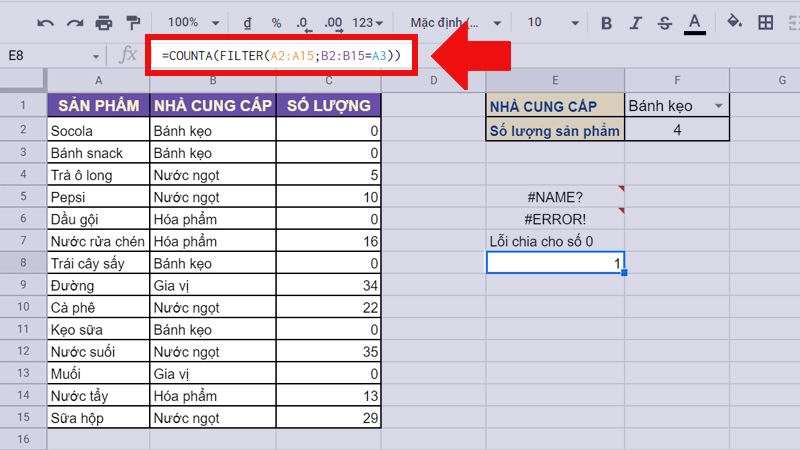This screenshot has height=450, width=800.
Task: Click the Undo icon
Action: click(x=46, y=22)
